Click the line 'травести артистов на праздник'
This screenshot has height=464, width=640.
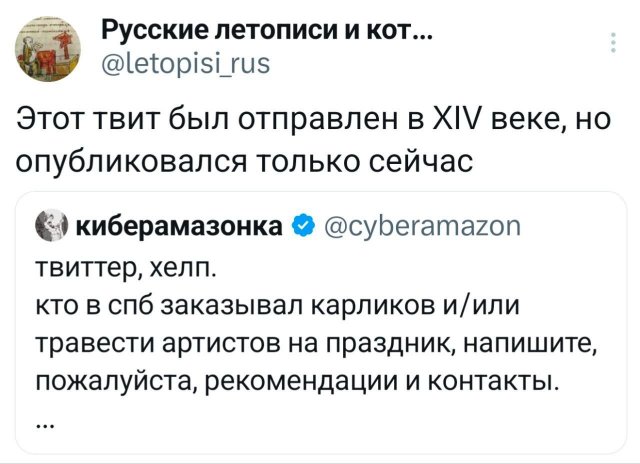tap(315, 342)
